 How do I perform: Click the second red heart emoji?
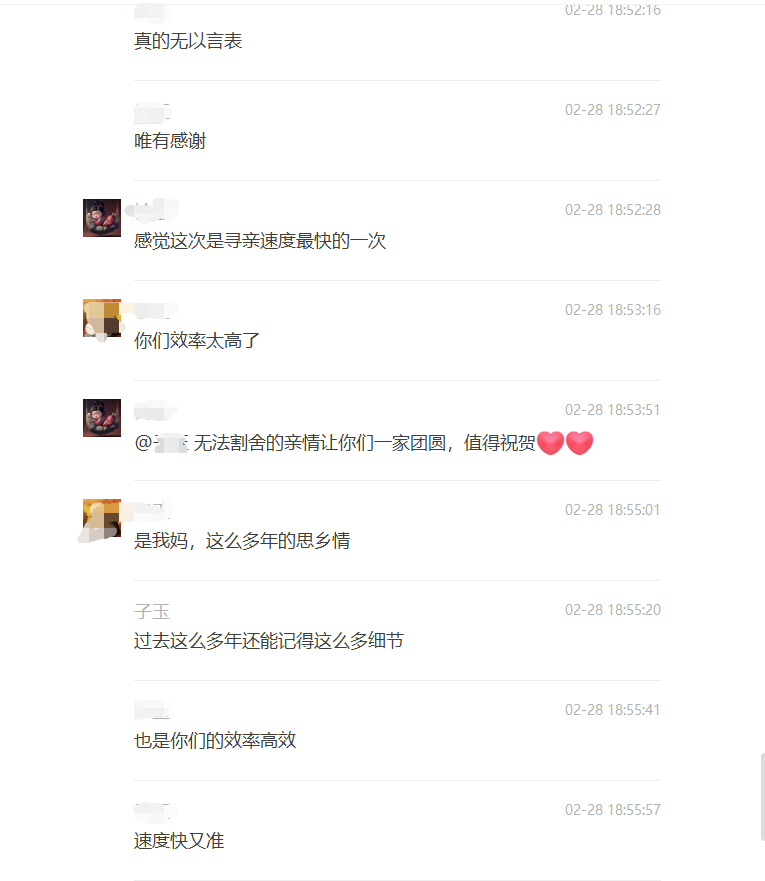(x=579, y=443)
